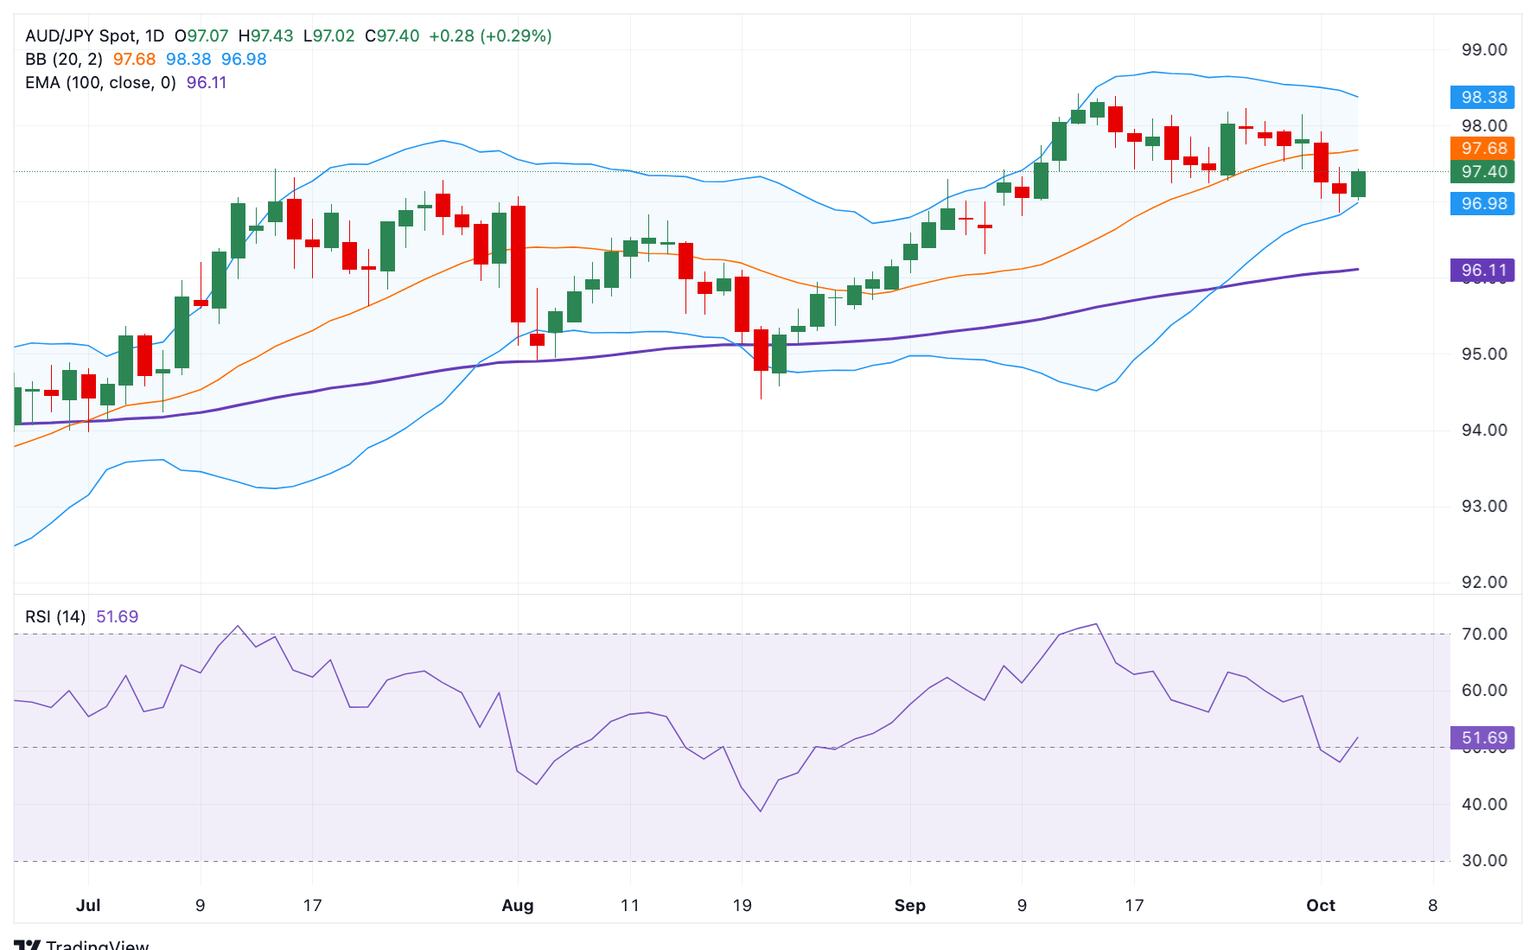Viewport: 1536px width, 950px height.
Task: Click the 99.00 level on price axis
Action: [1483, 50]
